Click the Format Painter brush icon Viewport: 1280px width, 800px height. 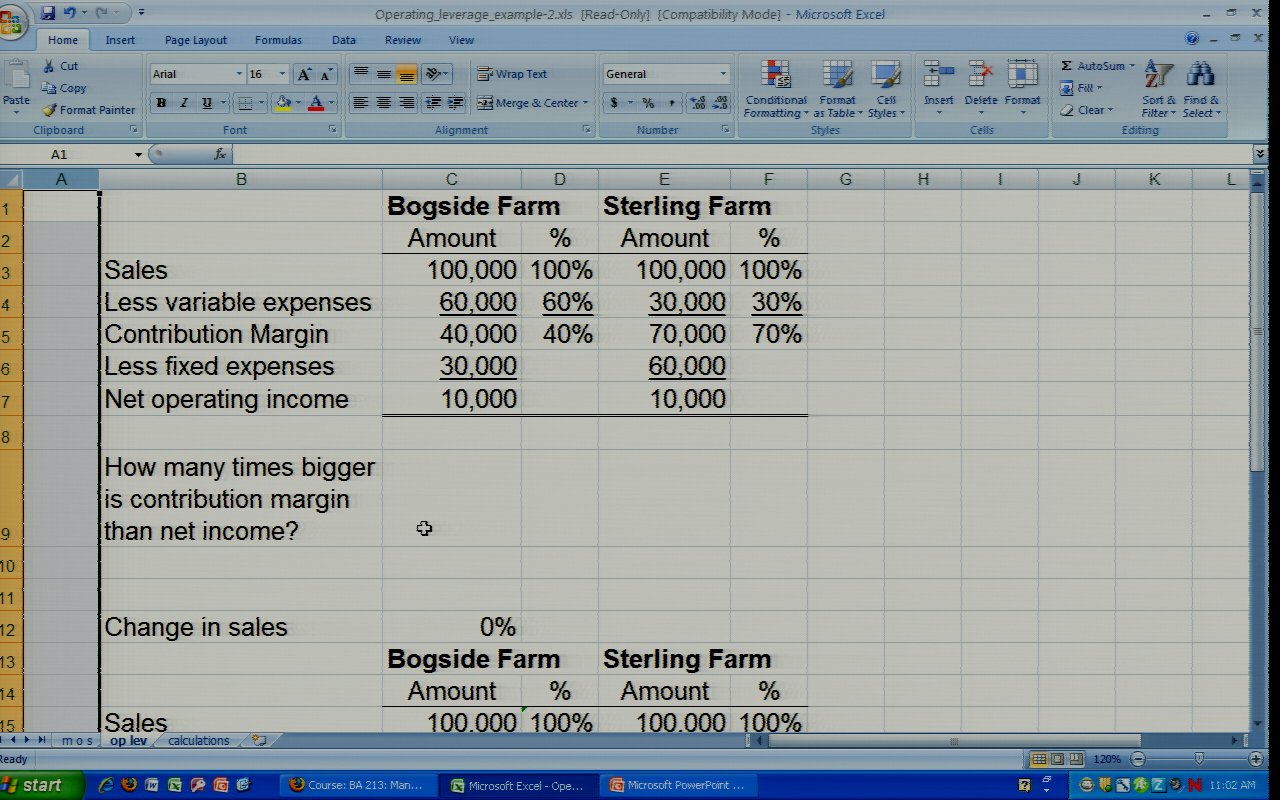point(49,110)
